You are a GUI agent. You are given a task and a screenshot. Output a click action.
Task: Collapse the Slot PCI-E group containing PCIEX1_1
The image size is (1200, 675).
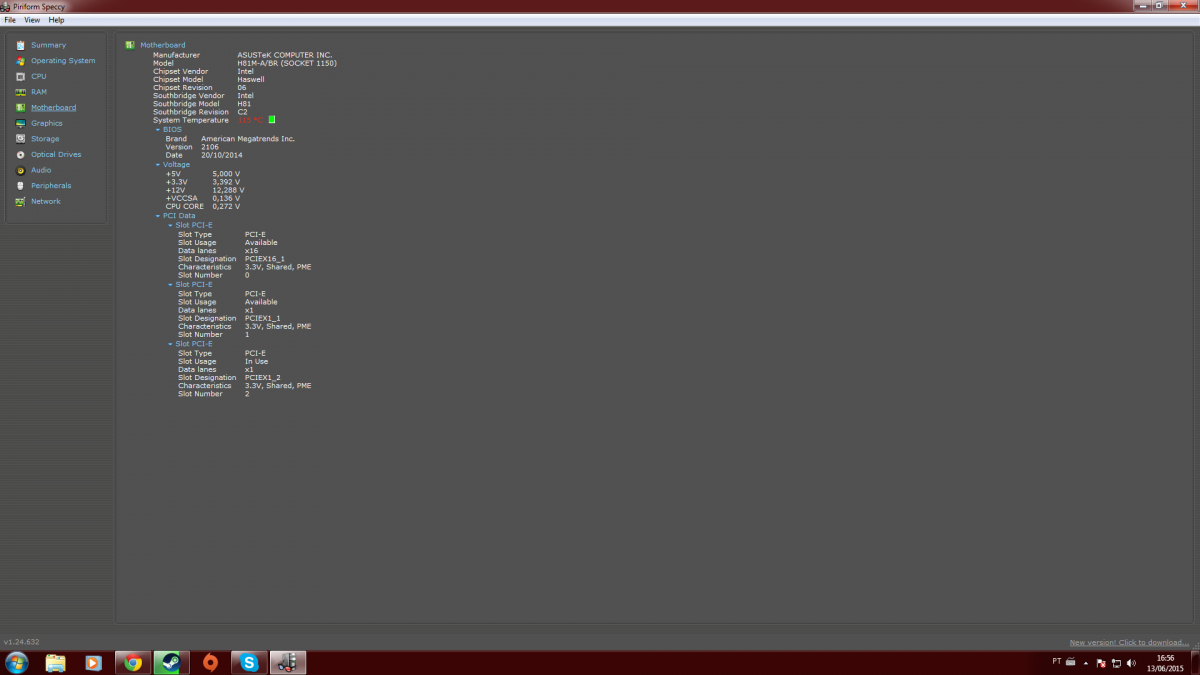(170, 285)
